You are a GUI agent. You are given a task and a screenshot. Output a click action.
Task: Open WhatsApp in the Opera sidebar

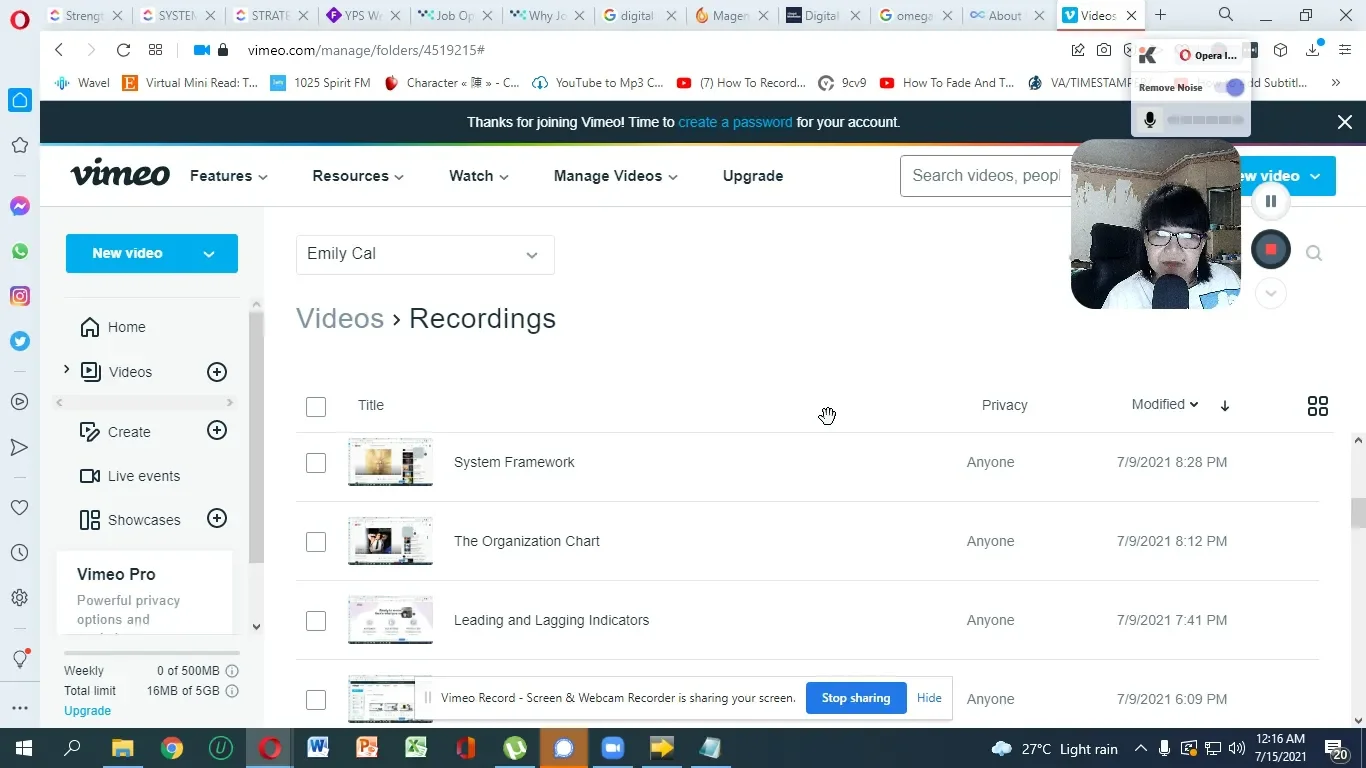(x=19, y=251)
